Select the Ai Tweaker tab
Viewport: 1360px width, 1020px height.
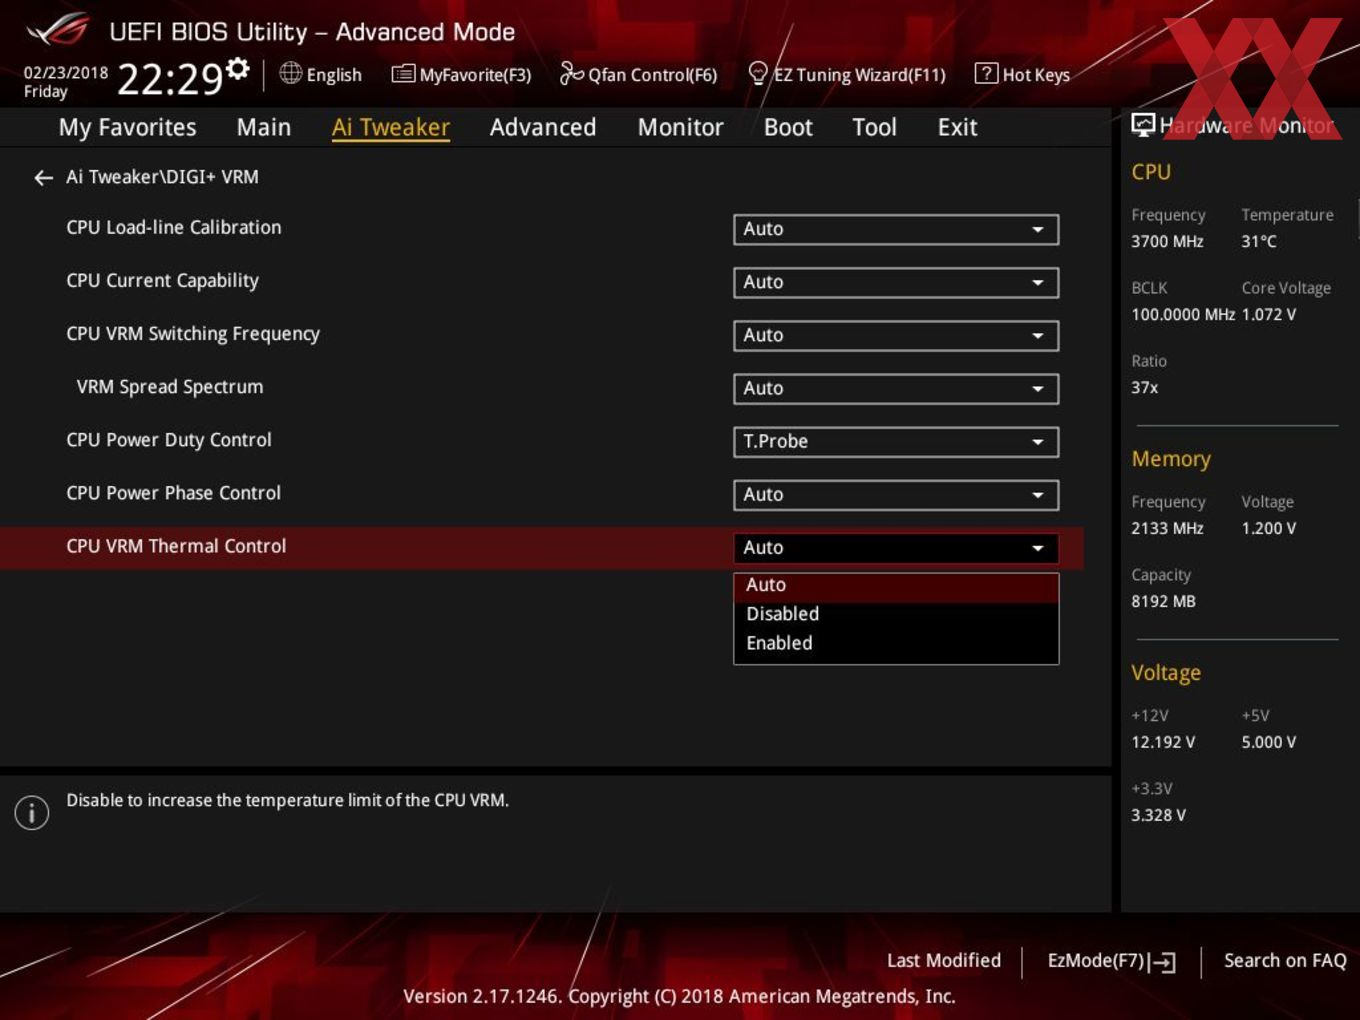click(x=391, y=127)
